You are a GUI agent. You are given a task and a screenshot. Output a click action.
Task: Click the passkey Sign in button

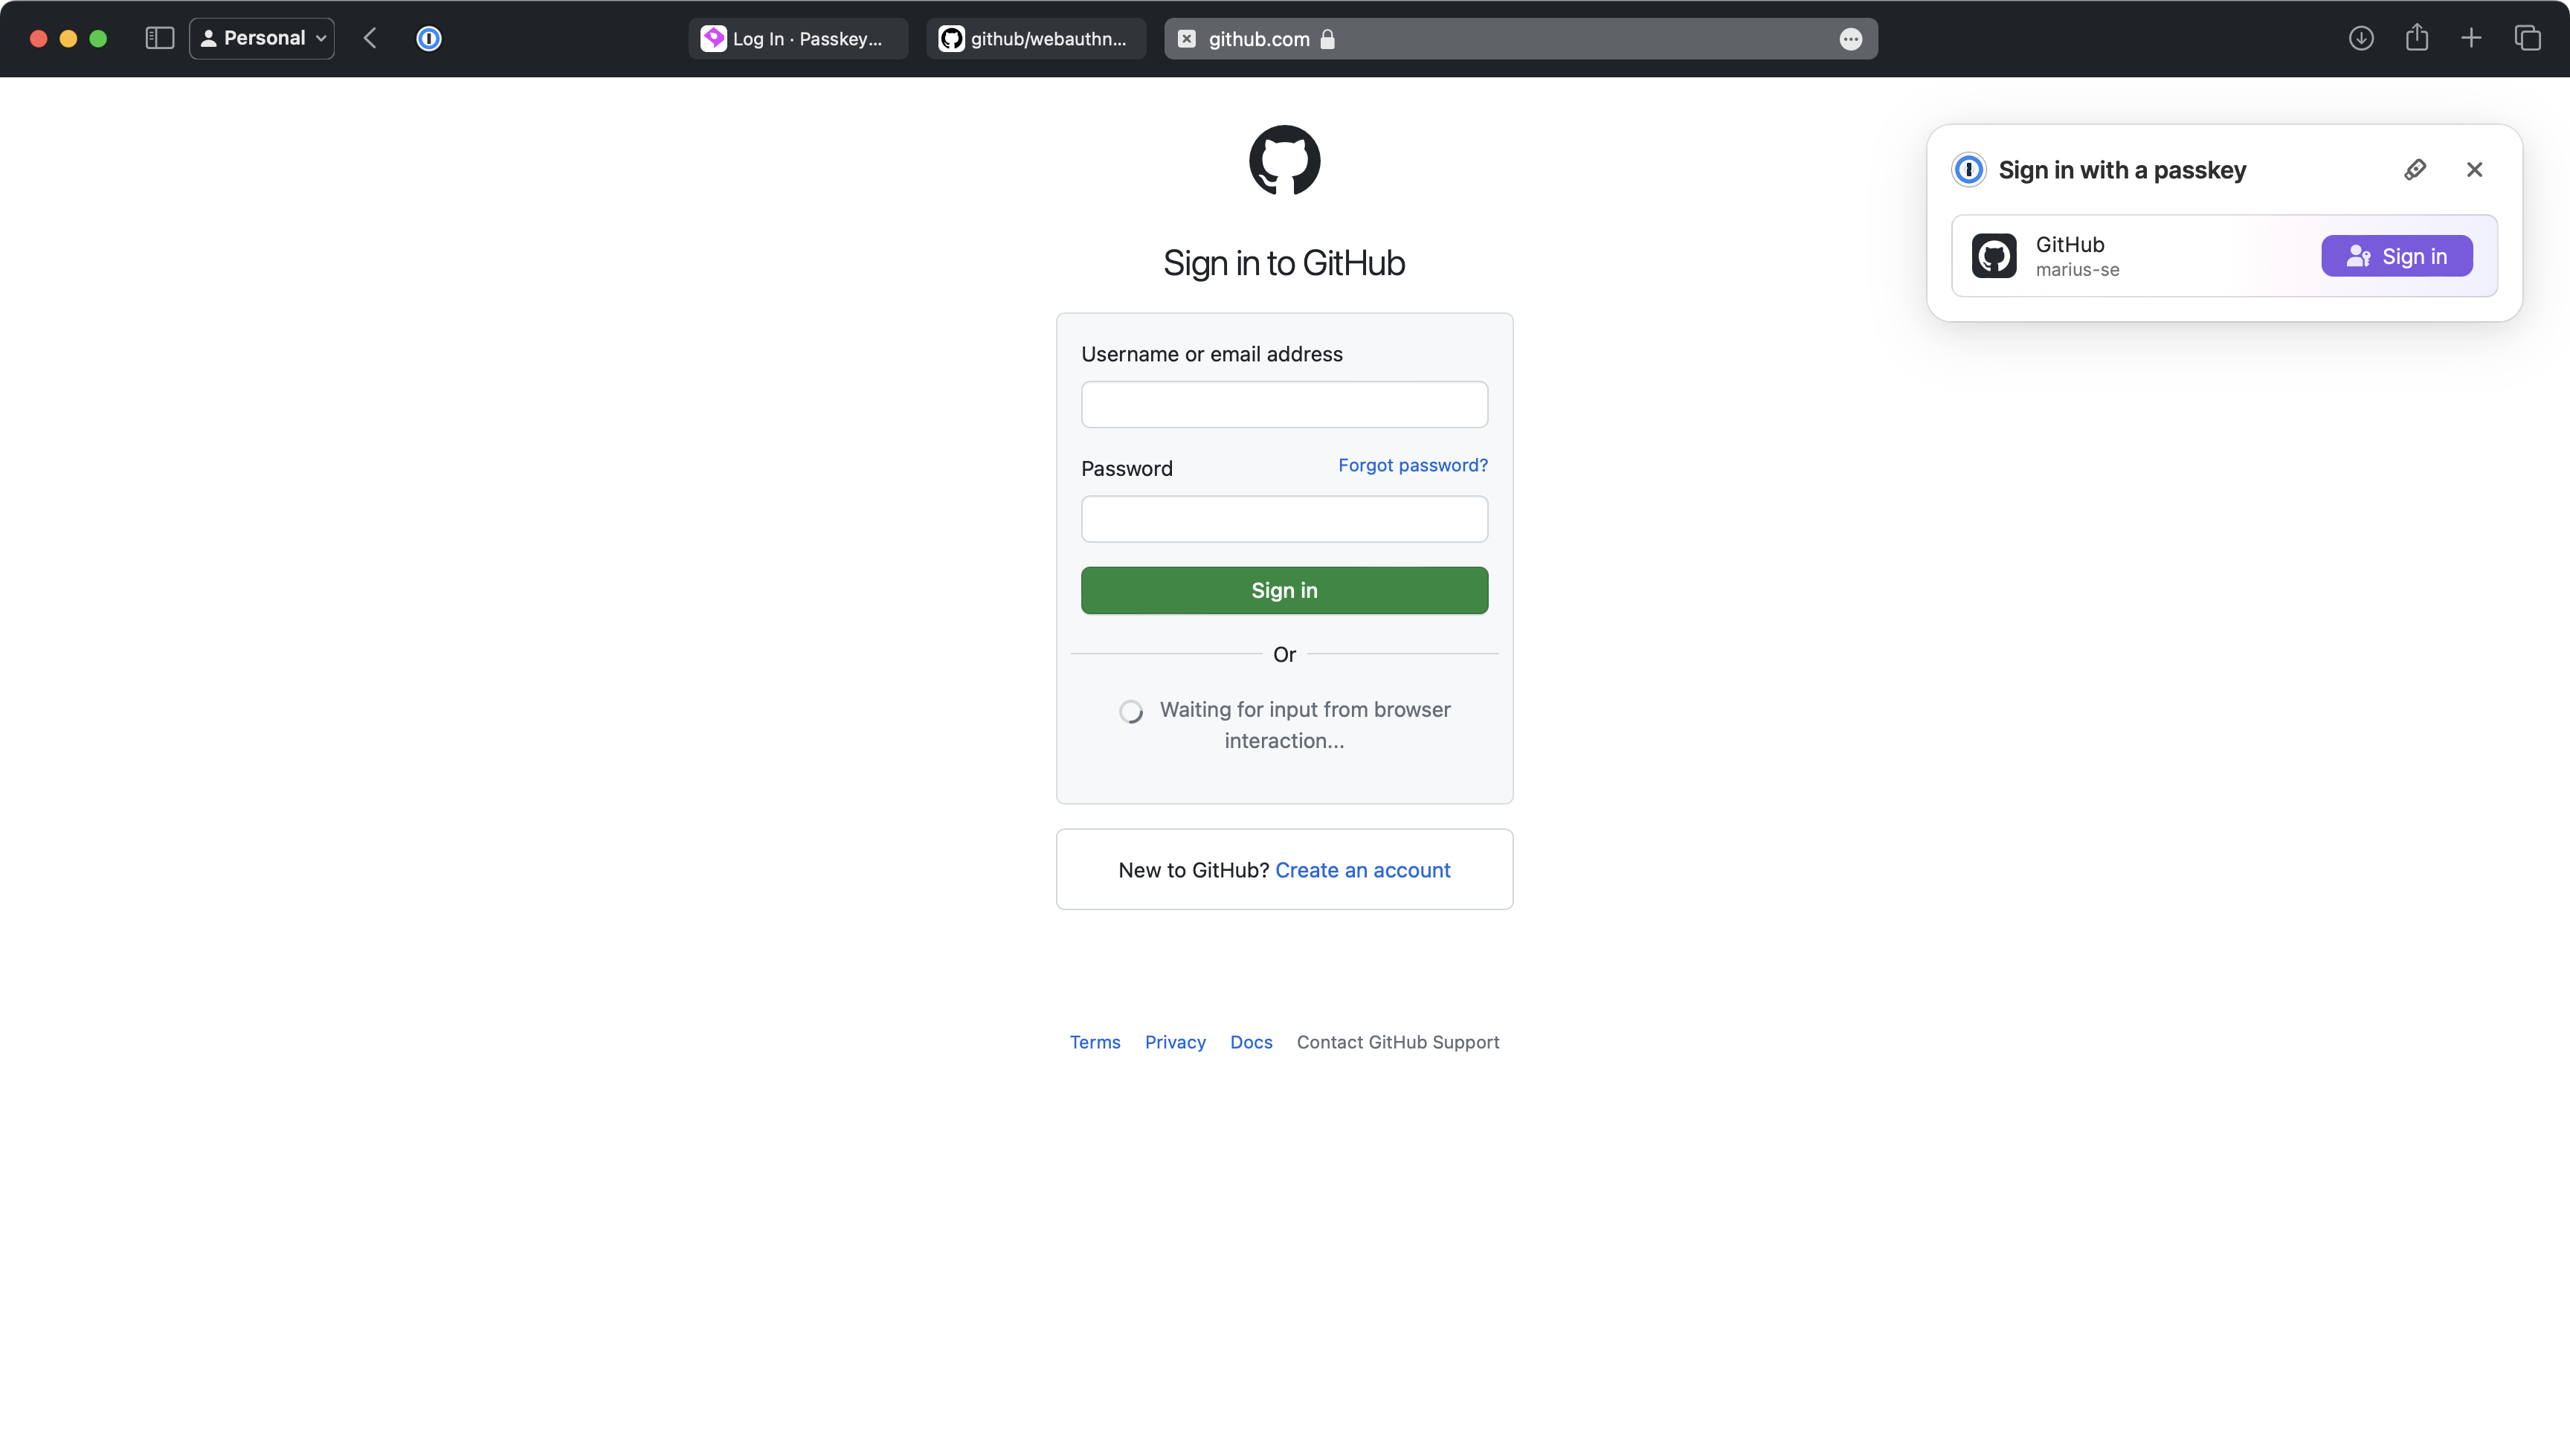(2397, 256)
